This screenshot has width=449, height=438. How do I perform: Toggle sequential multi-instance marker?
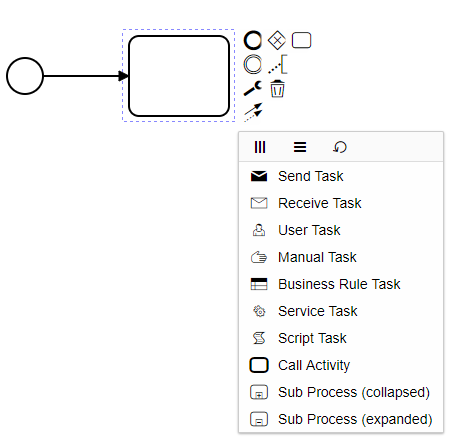300,147
